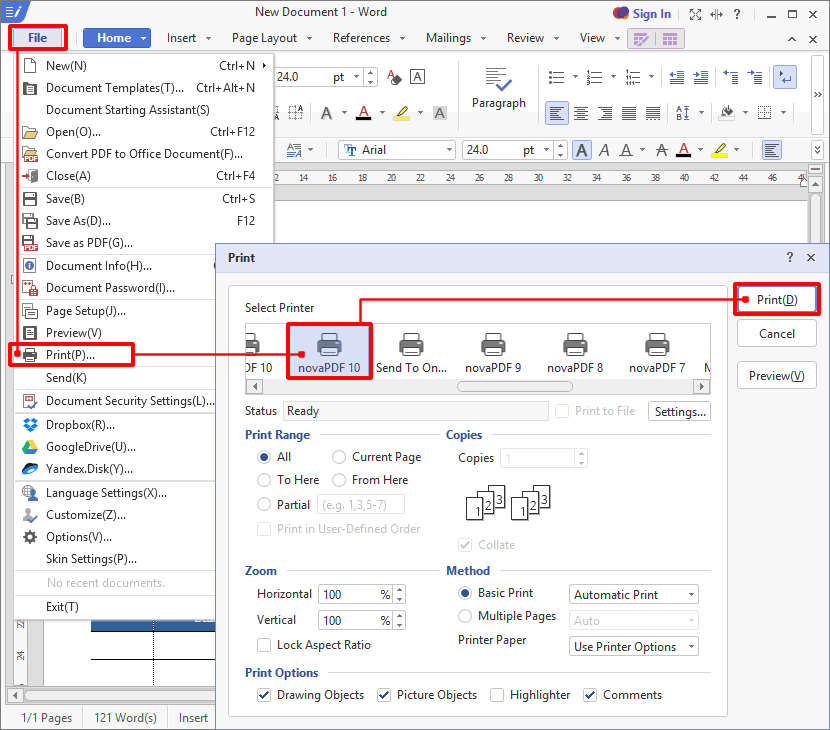The height and width of the screenshot is (730, 830).
Task: Toggle the Drawing Objects checkbox
Action: (264, 695)
